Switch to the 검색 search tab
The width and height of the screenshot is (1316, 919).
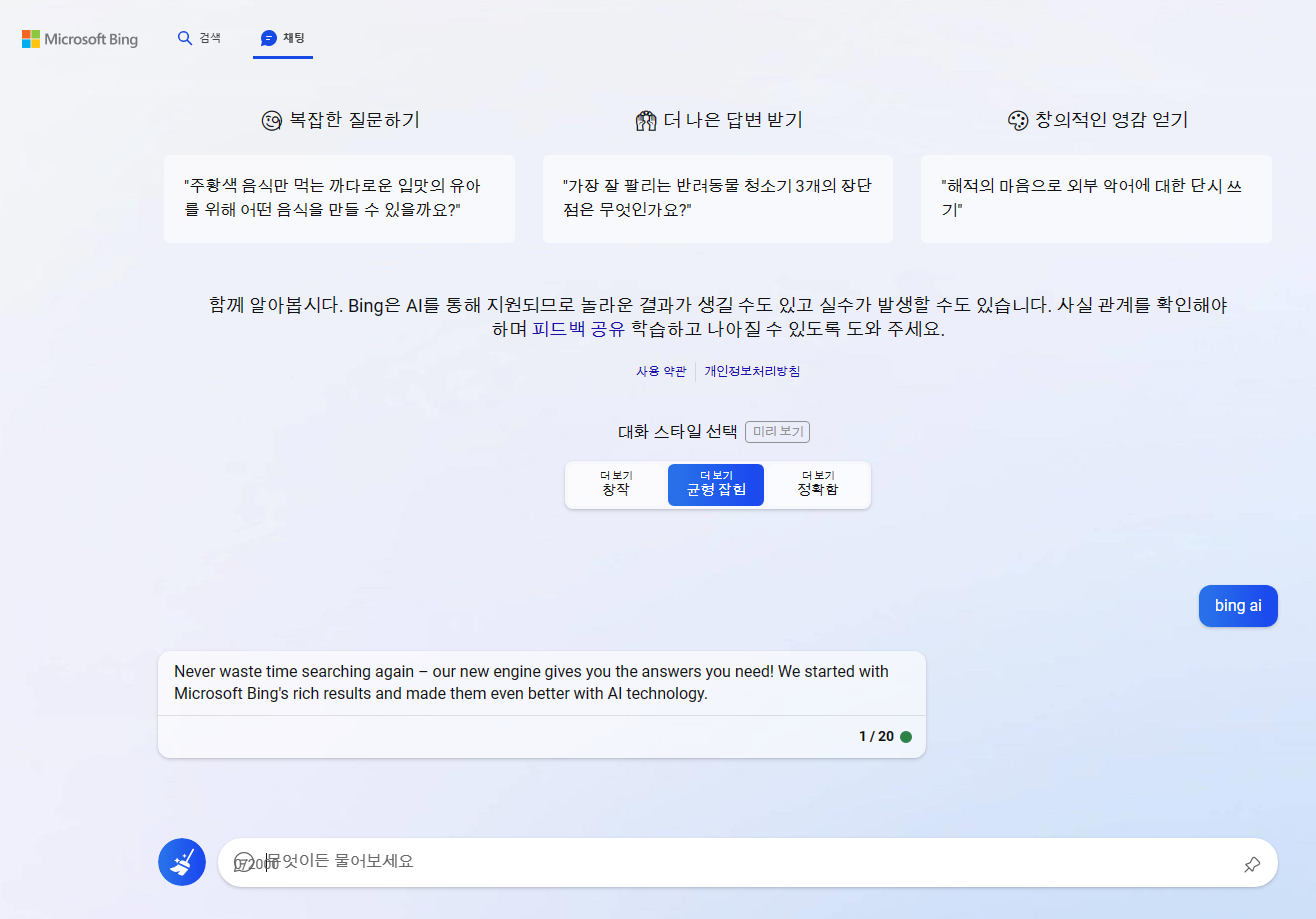[x=199, y=38]
